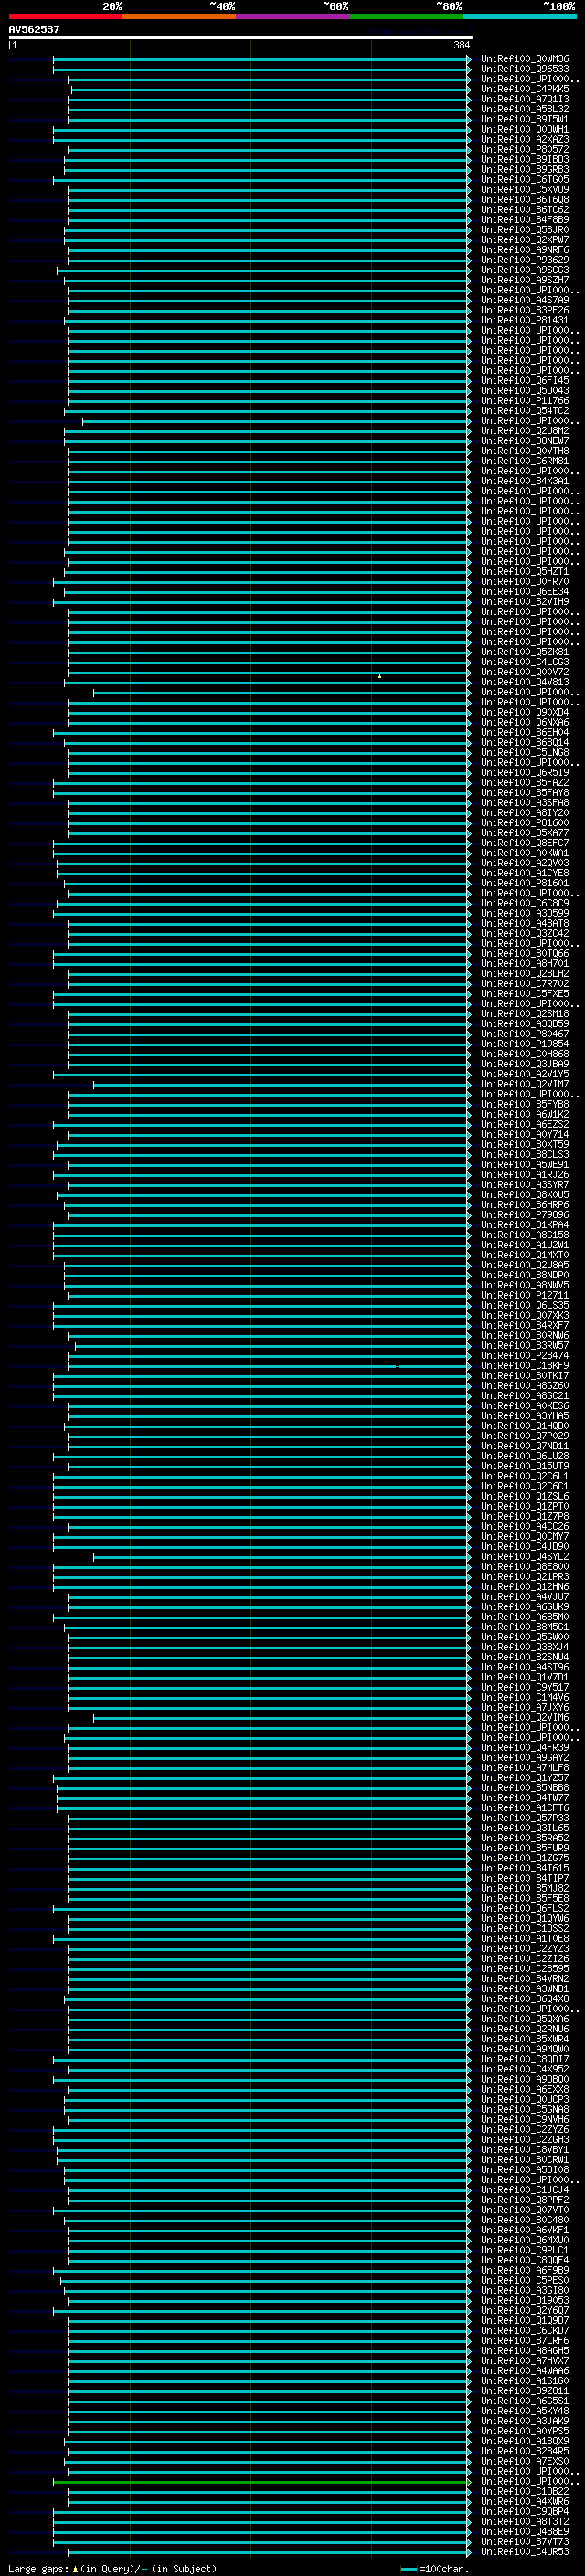This screenshot has width=585, height=2576.
Task: Select hit label UniRef100_Q2XPW7
Action: pos(525,239)
